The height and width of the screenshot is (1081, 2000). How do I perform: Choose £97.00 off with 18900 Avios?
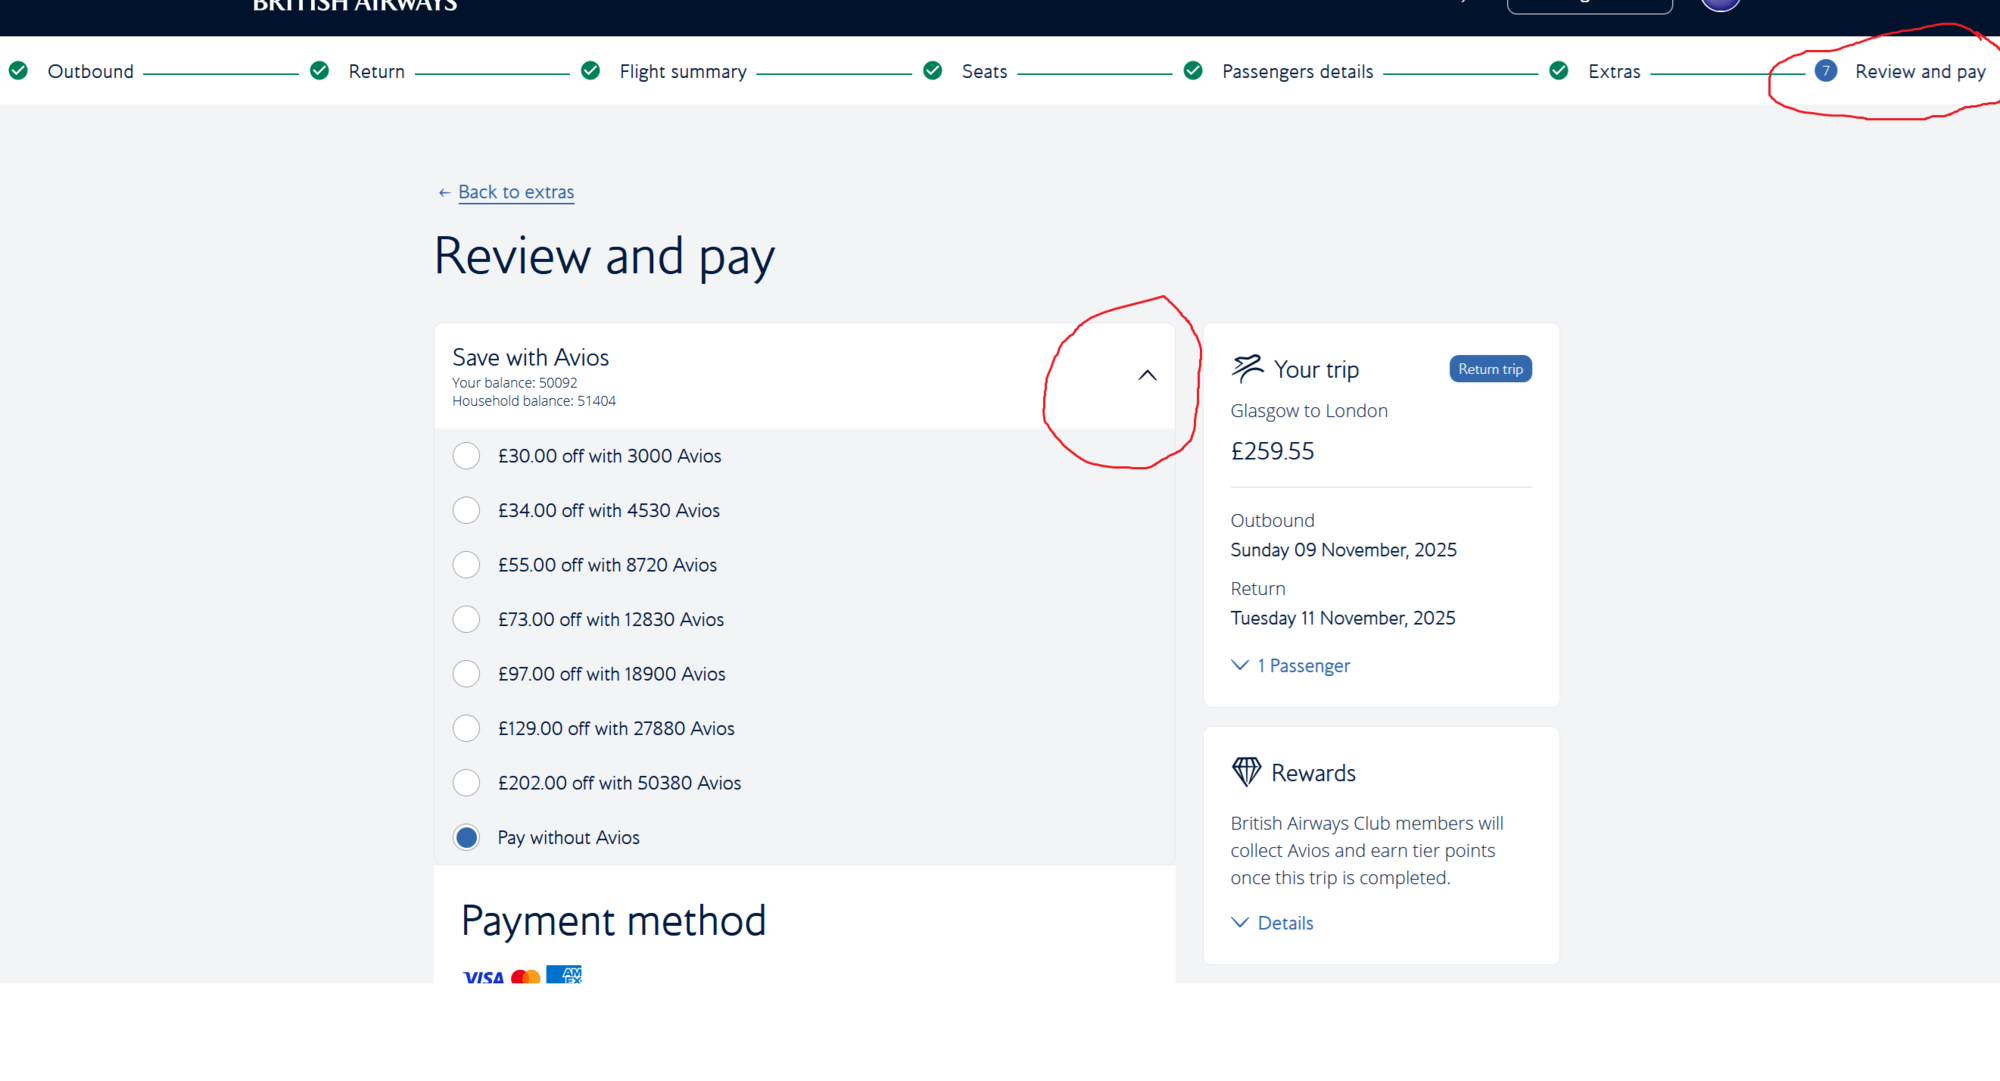point(466,674)
